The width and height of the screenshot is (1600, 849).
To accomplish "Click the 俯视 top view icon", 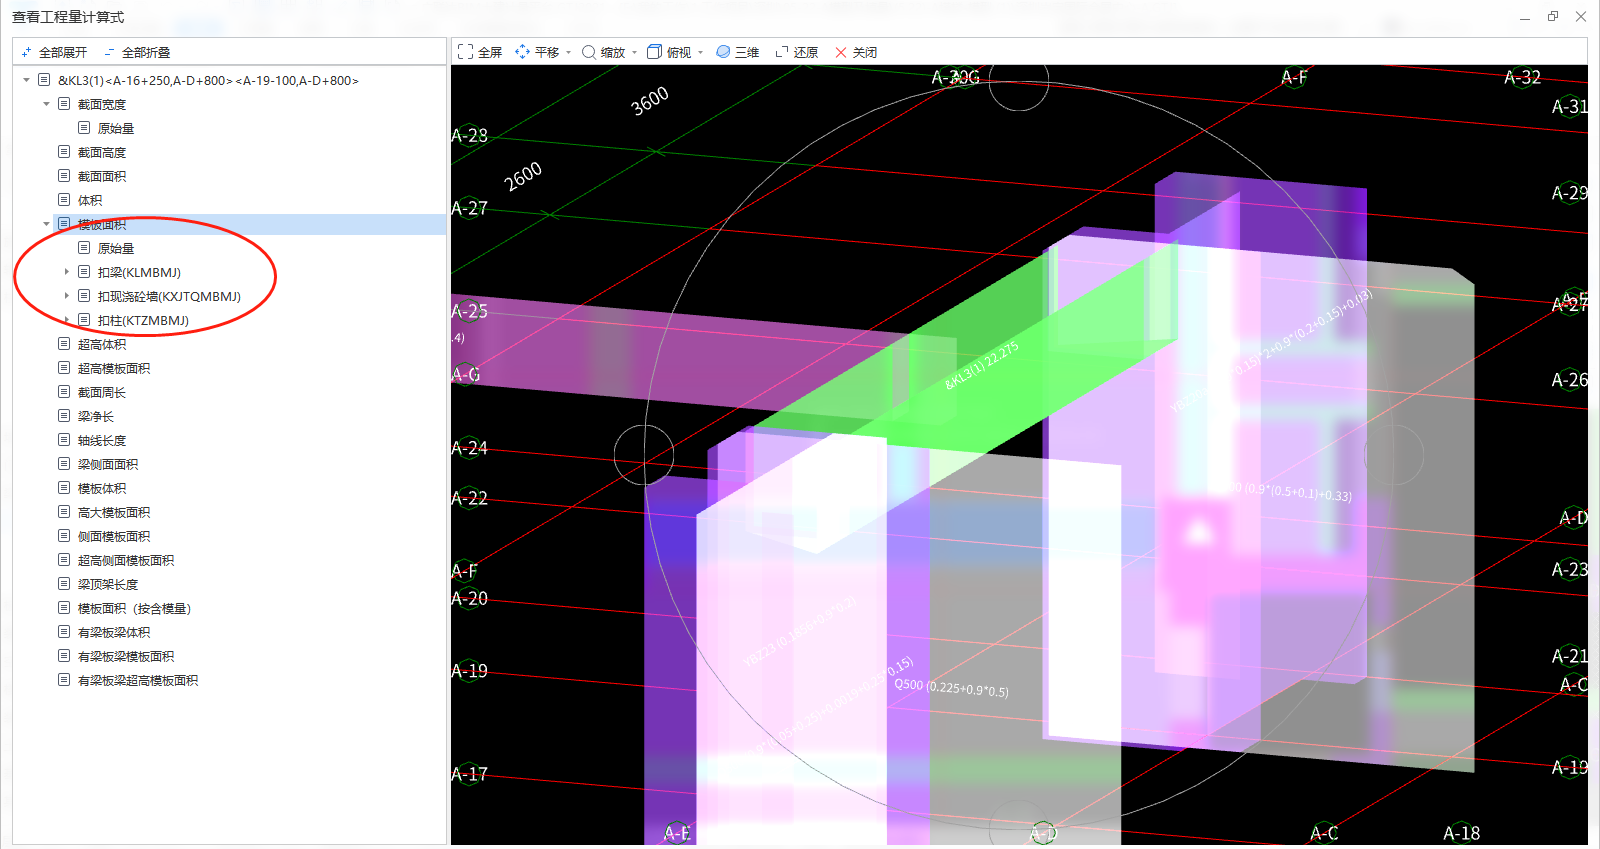I will click(655, 52).
